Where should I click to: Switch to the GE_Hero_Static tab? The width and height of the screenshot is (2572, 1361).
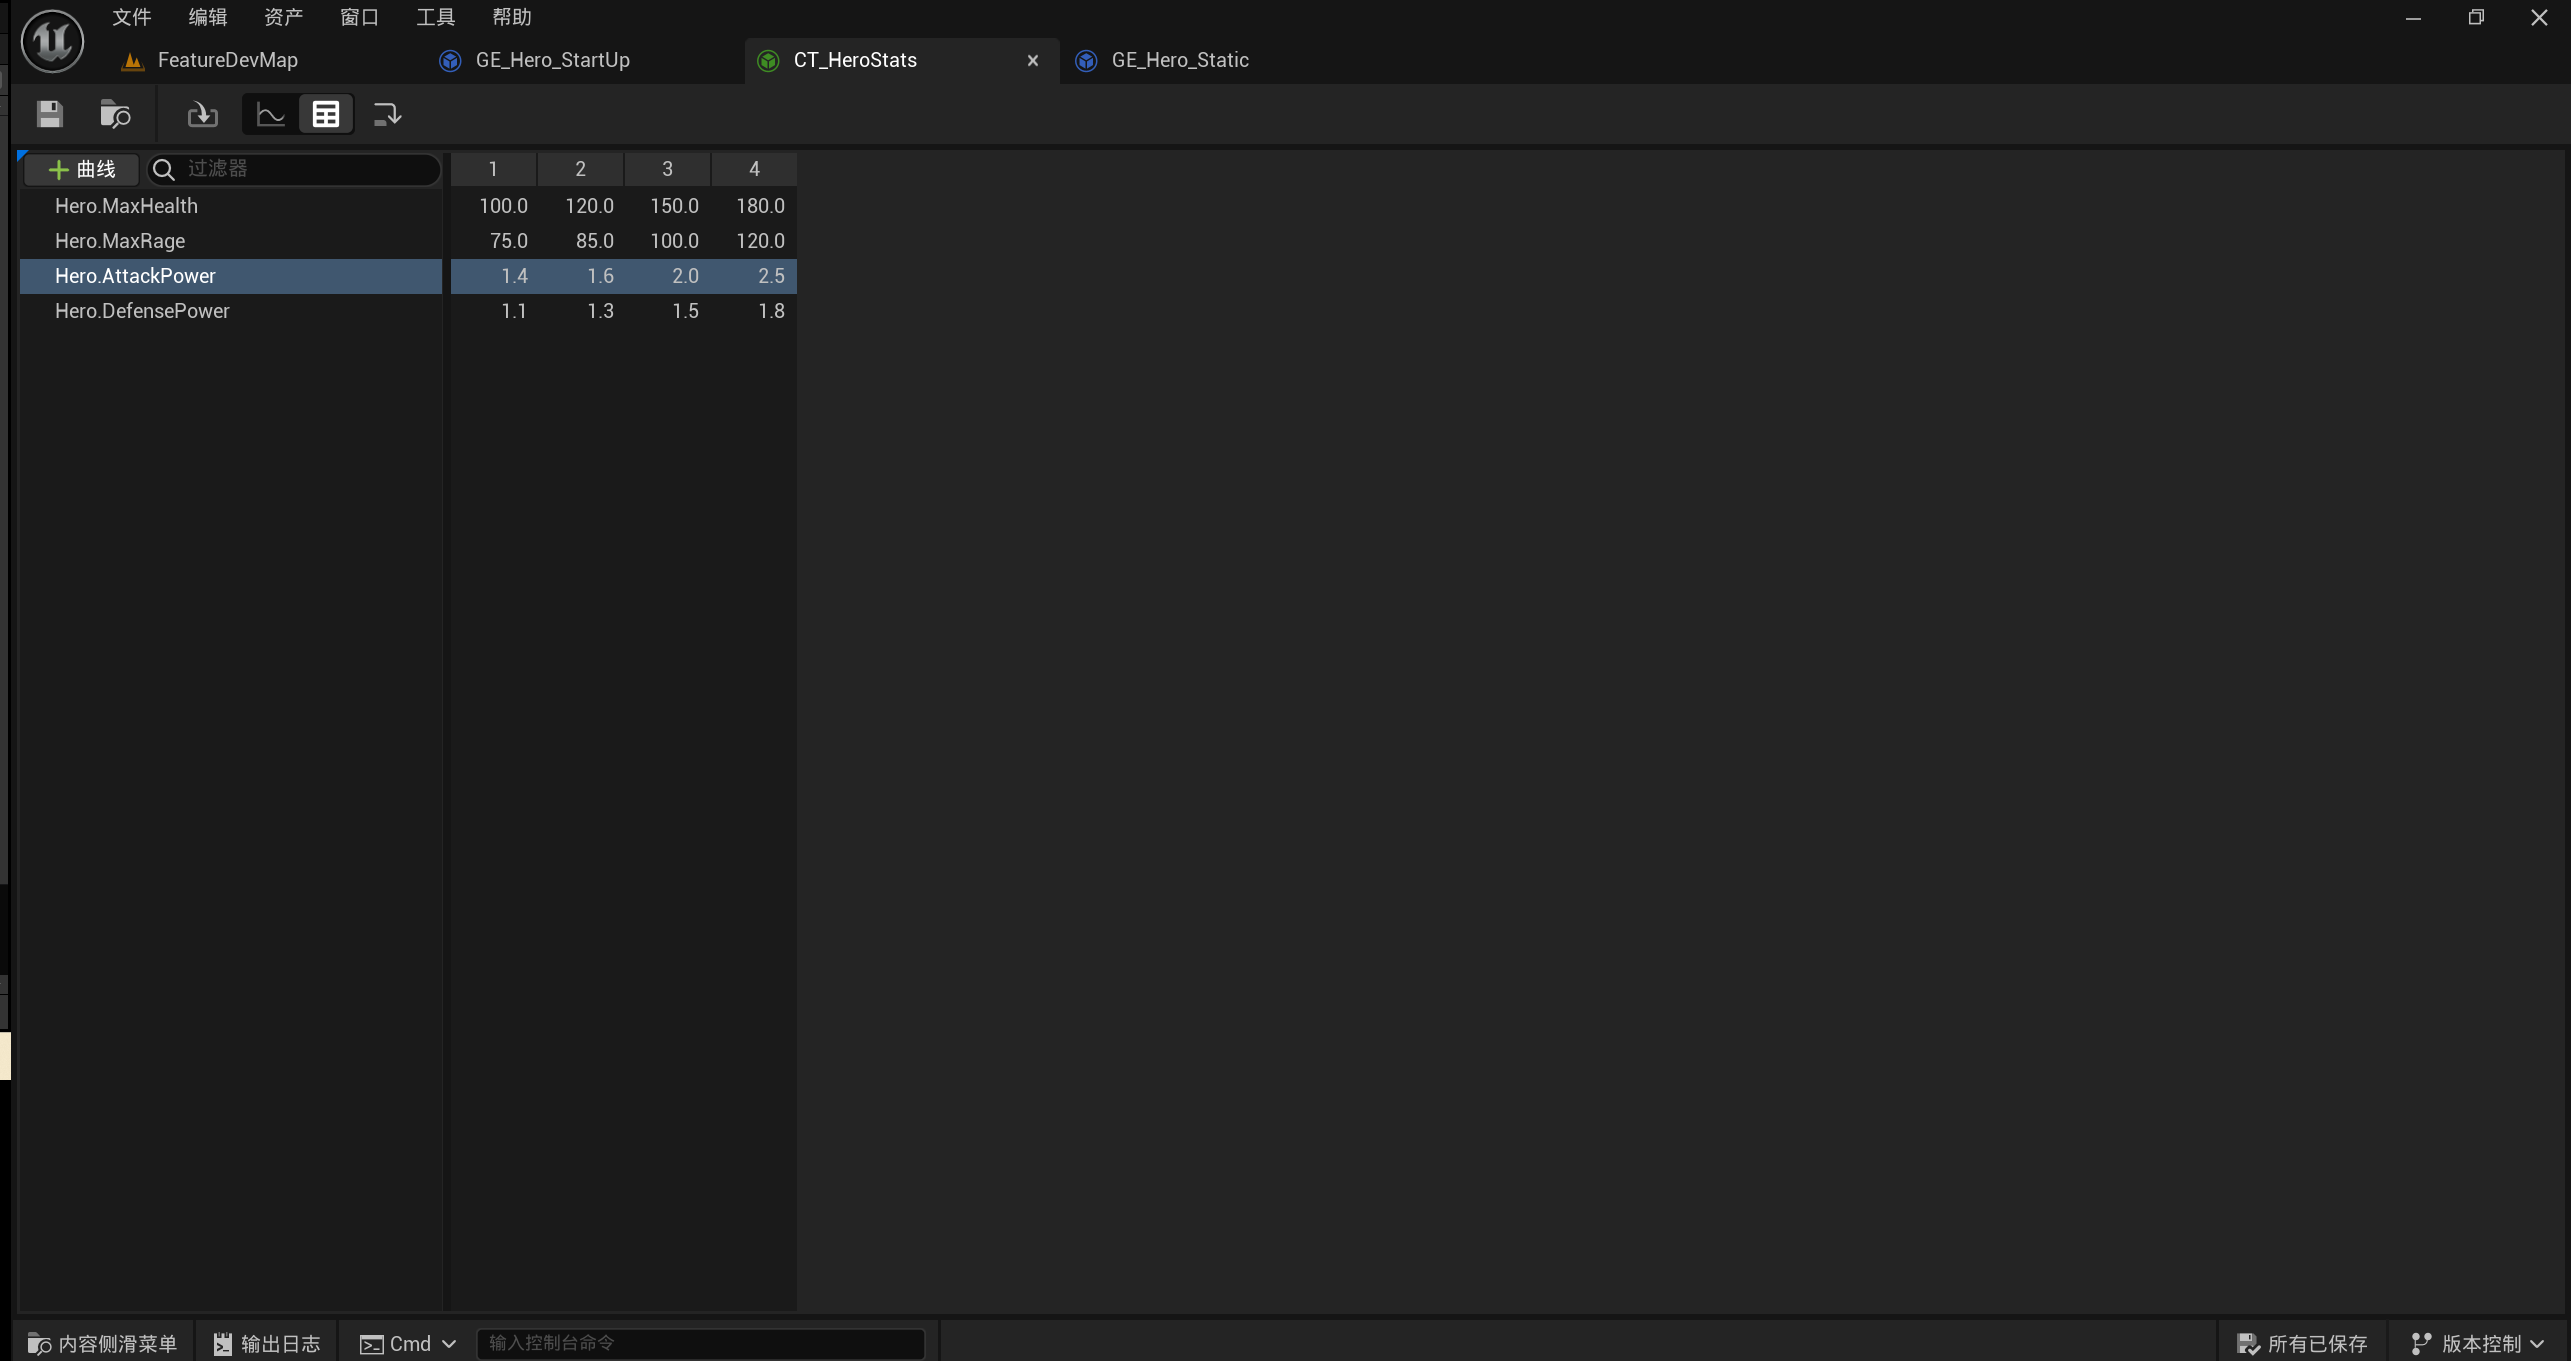(1180, 60)
